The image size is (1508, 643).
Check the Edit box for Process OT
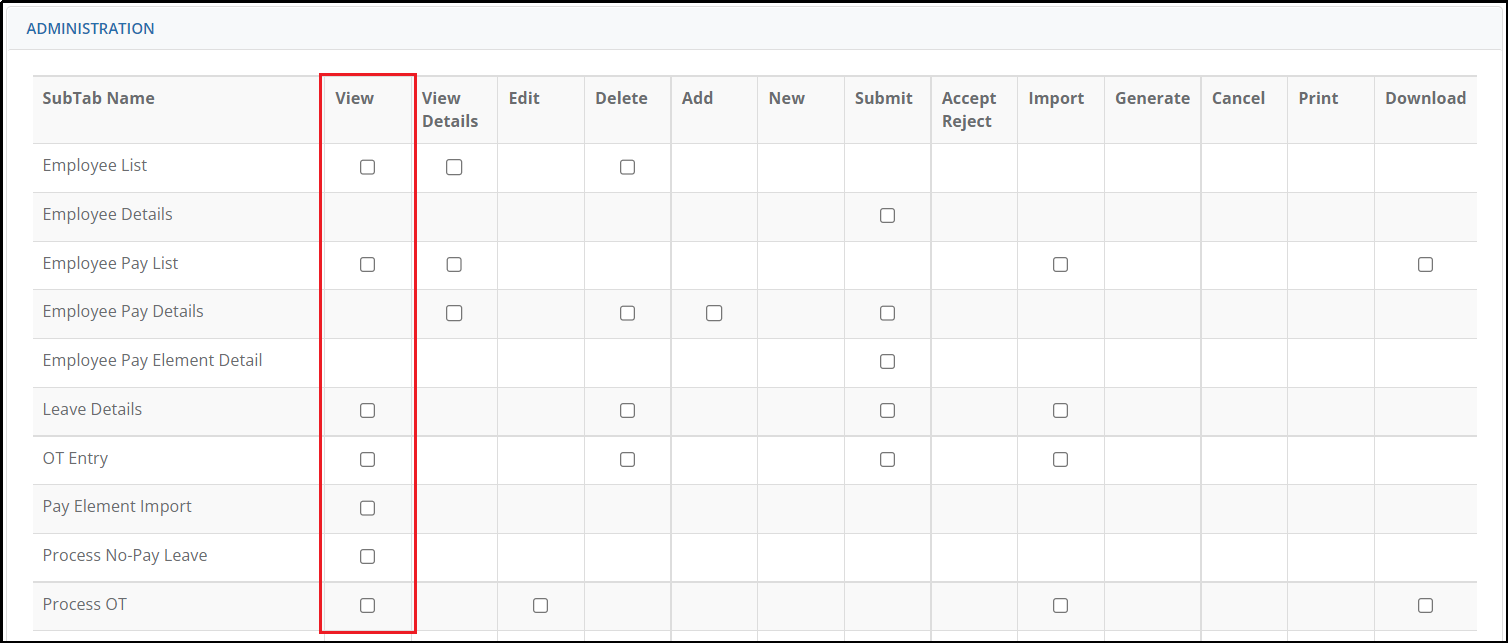click(x=540, y=605)
